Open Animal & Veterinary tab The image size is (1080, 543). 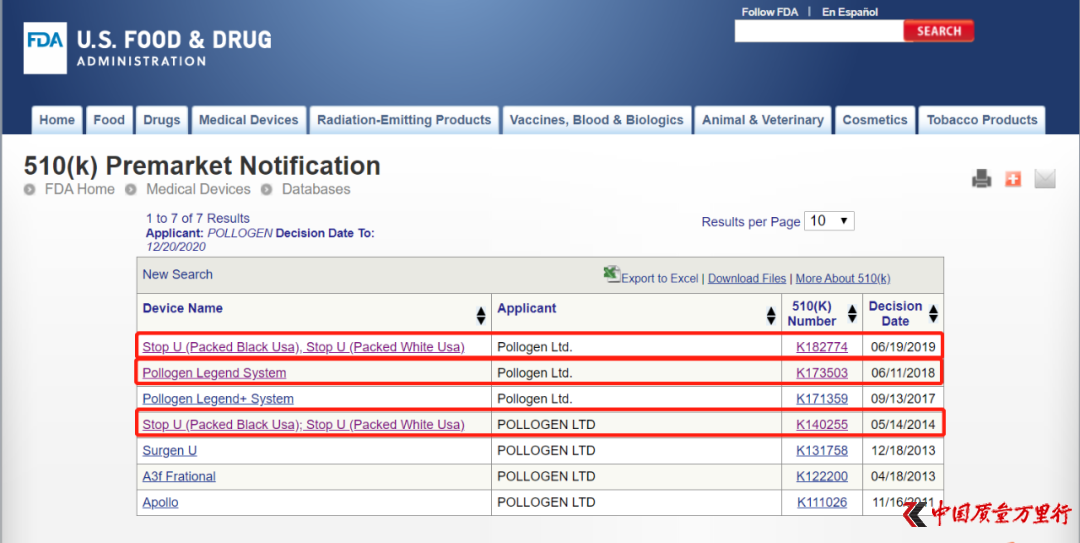pyautogui.click(x=762, y=120)
